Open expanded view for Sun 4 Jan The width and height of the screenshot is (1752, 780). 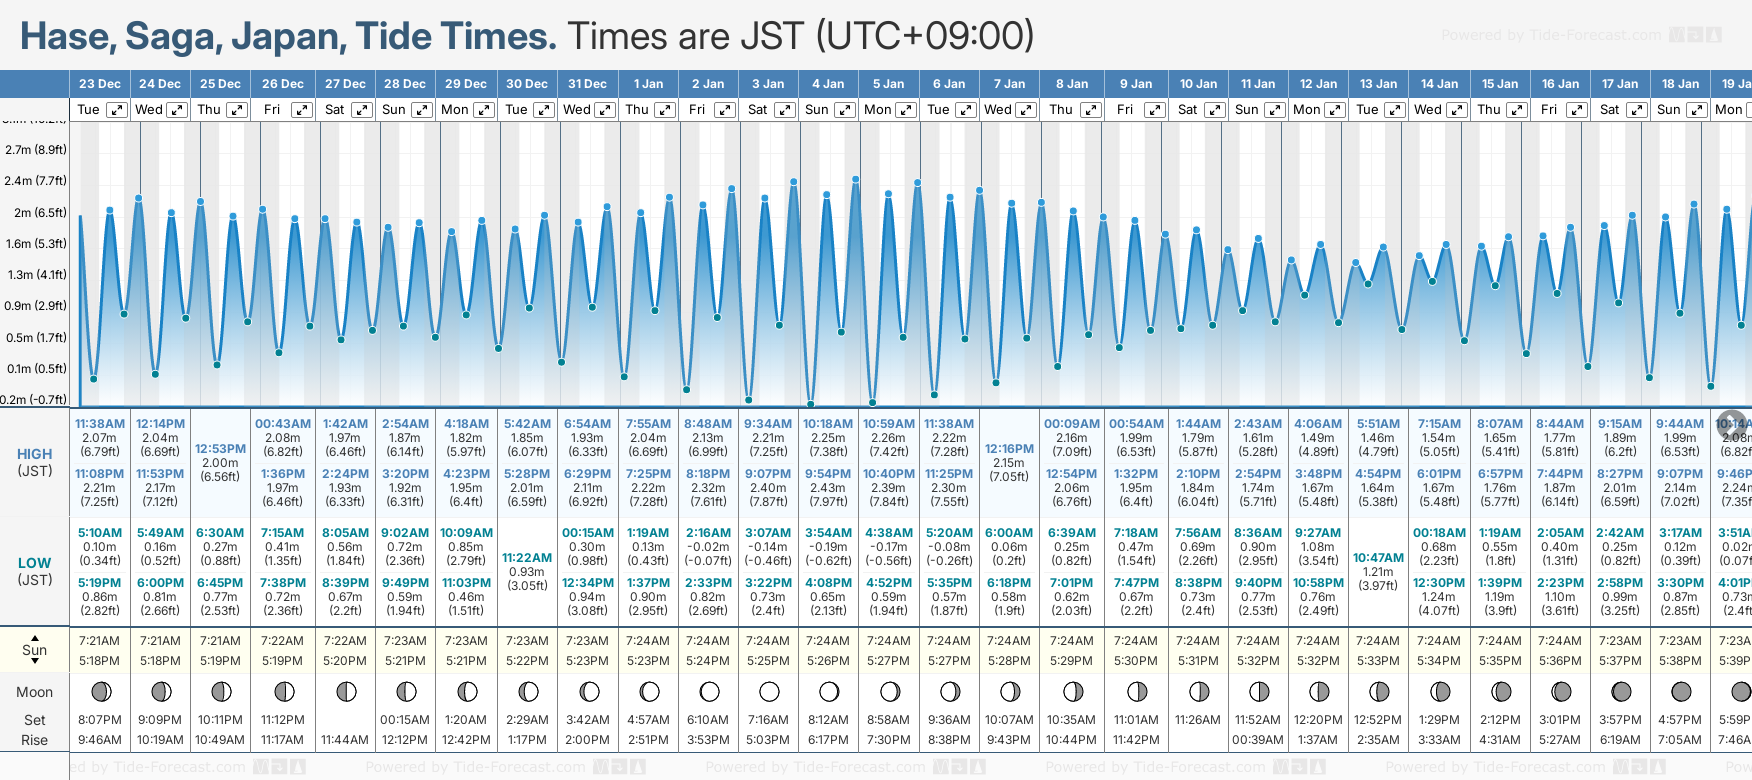pos(845,110)
